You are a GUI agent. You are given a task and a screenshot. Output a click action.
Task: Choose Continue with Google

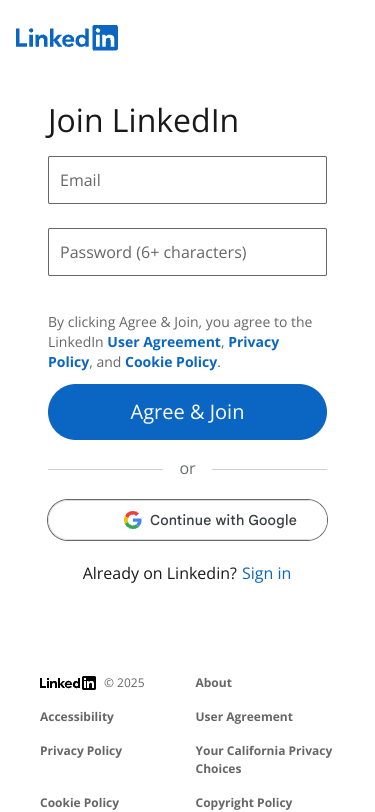click(x=188, y=520)
